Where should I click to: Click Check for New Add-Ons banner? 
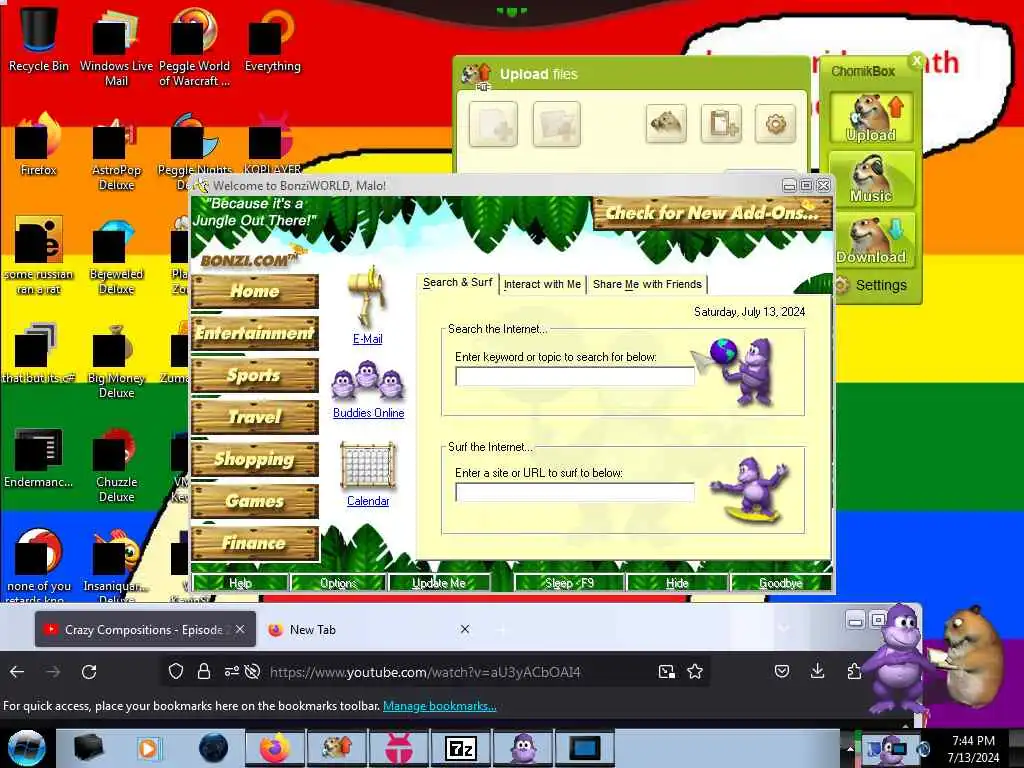click(712, 213)
